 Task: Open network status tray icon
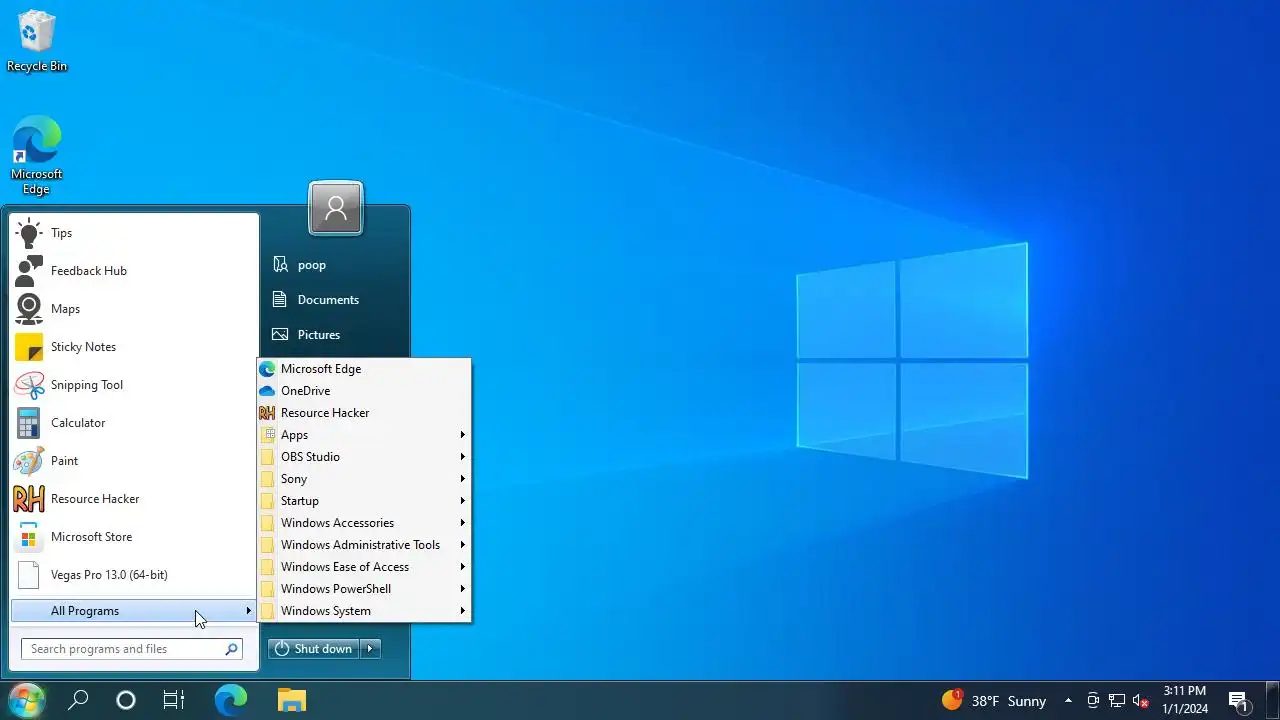1117,701
